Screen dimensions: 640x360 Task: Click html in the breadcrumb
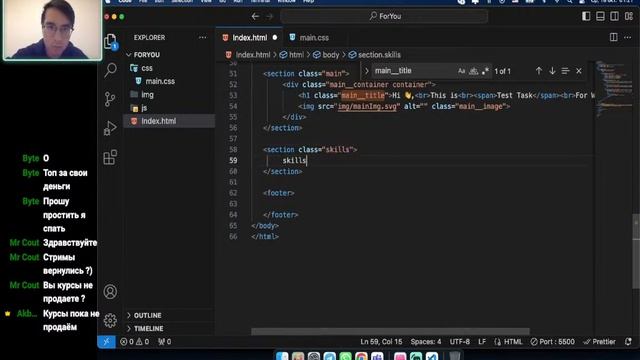pyautogui.click(x=296, y=55)
